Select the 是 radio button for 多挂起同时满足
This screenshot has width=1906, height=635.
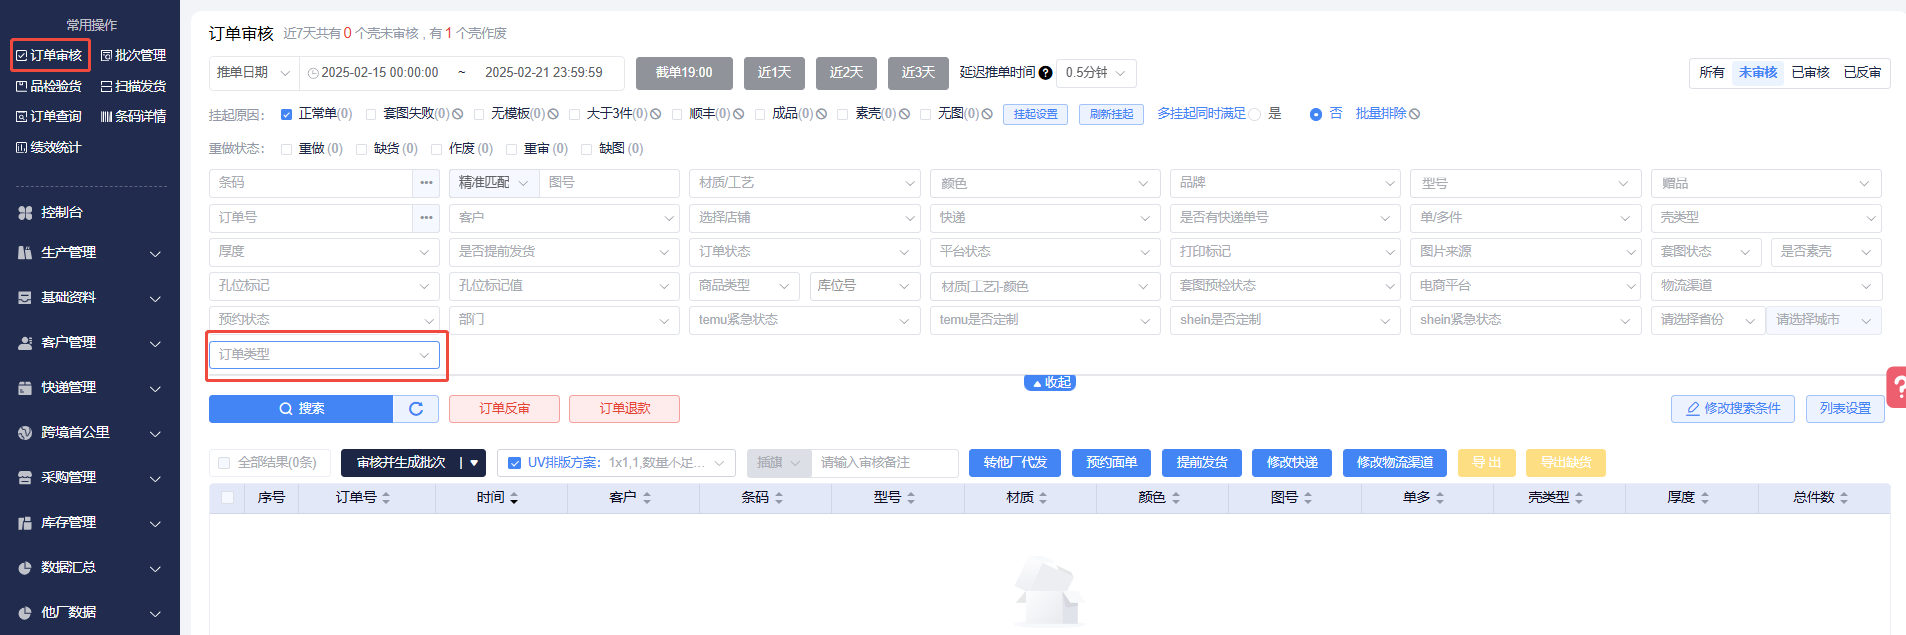pyautogui.click(x=1254, y=114)
